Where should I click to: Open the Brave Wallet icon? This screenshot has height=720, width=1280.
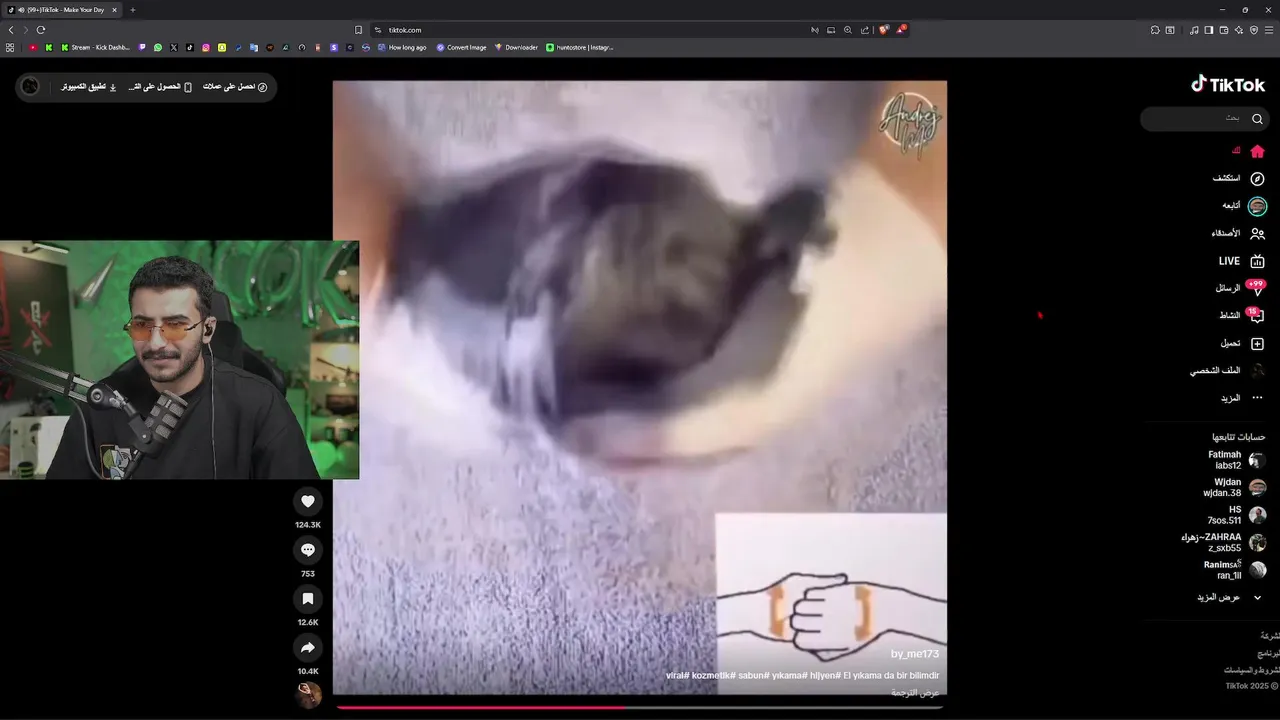click(1224, 30)
